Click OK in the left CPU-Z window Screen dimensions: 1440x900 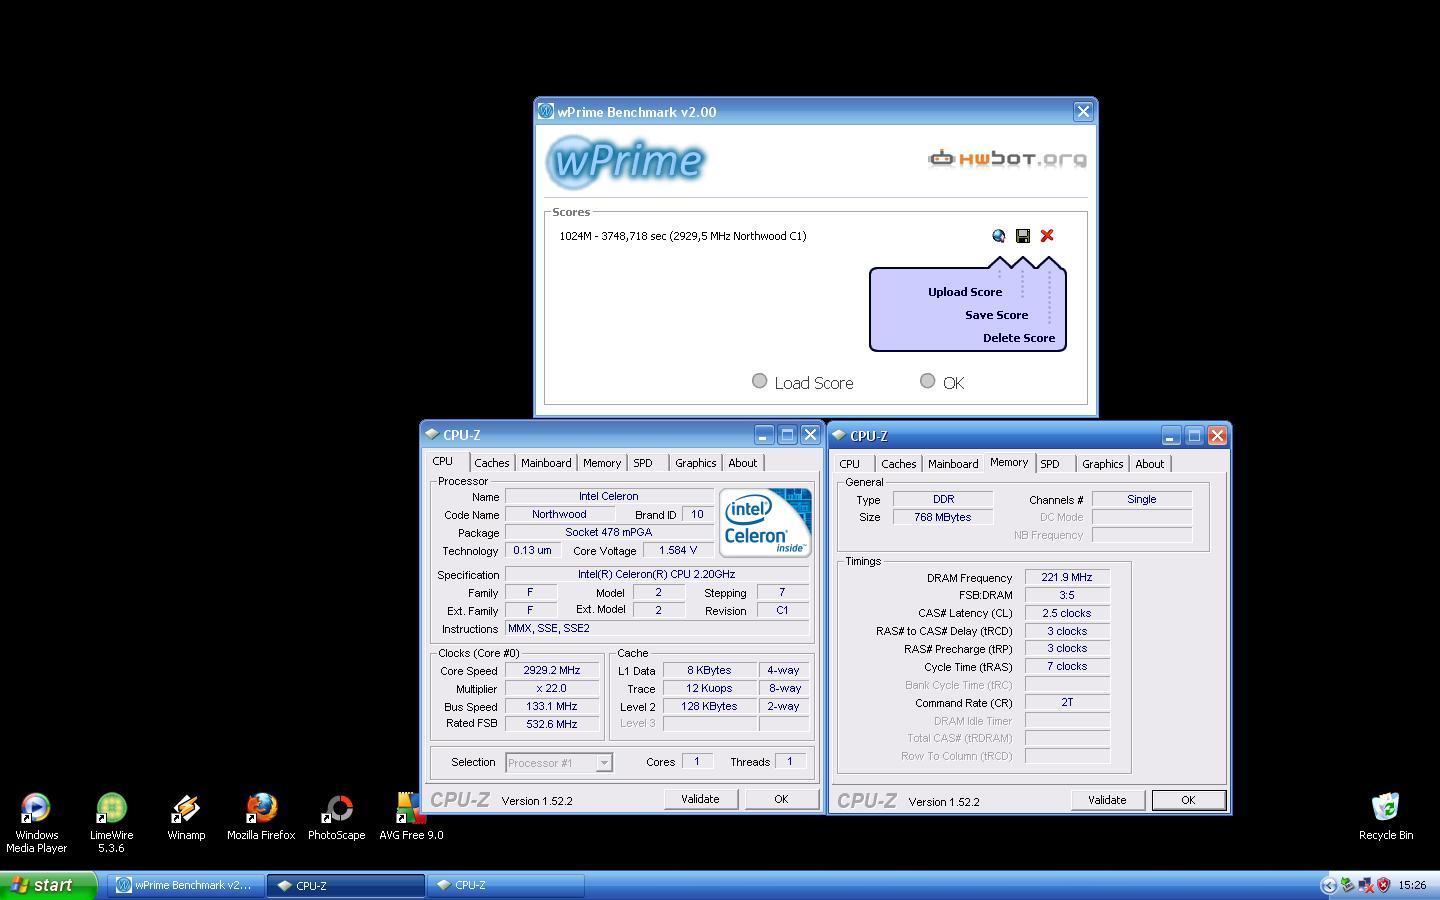coord(781,799)
